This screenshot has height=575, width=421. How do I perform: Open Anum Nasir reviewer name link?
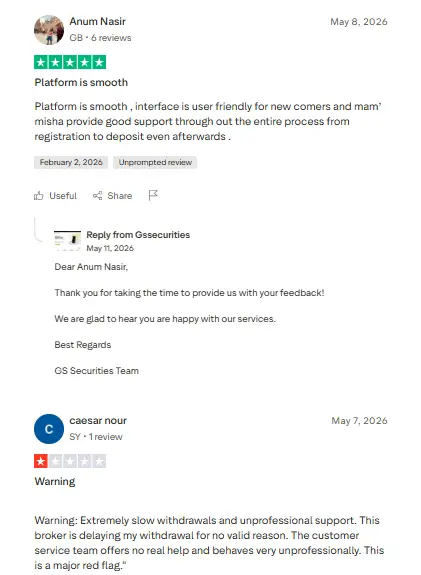(98, 21)
